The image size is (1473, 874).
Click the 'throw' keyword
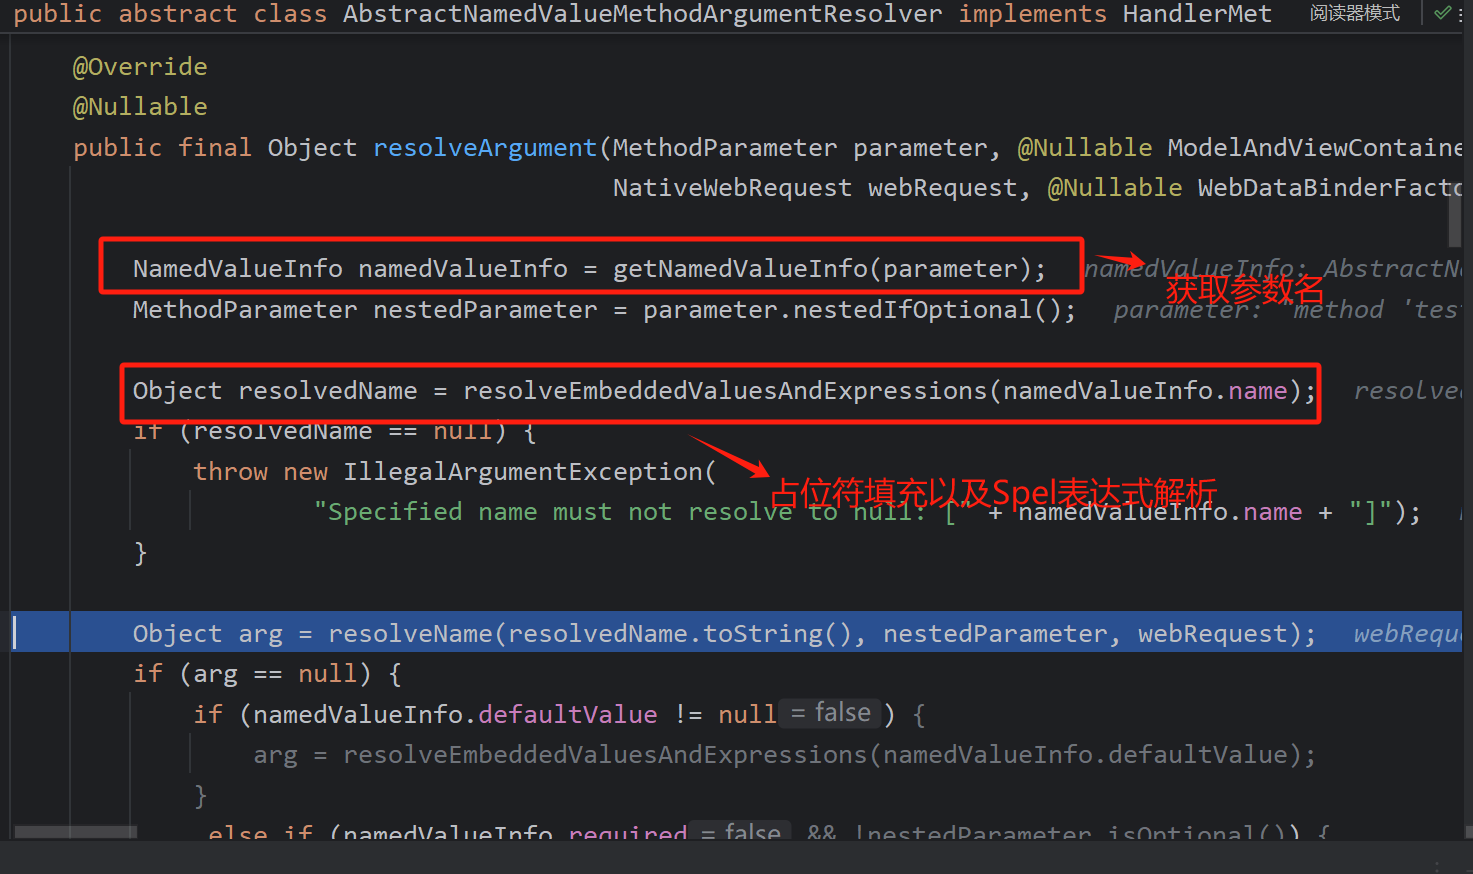pyautogui.click(x=231, y=472)
